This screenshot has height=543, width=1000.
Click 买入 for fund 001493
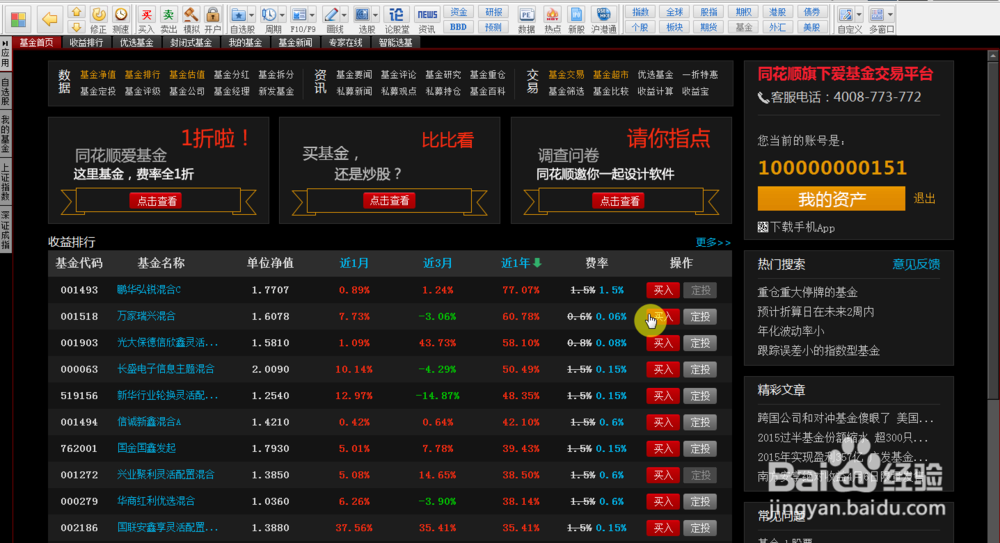coord(663,290)
